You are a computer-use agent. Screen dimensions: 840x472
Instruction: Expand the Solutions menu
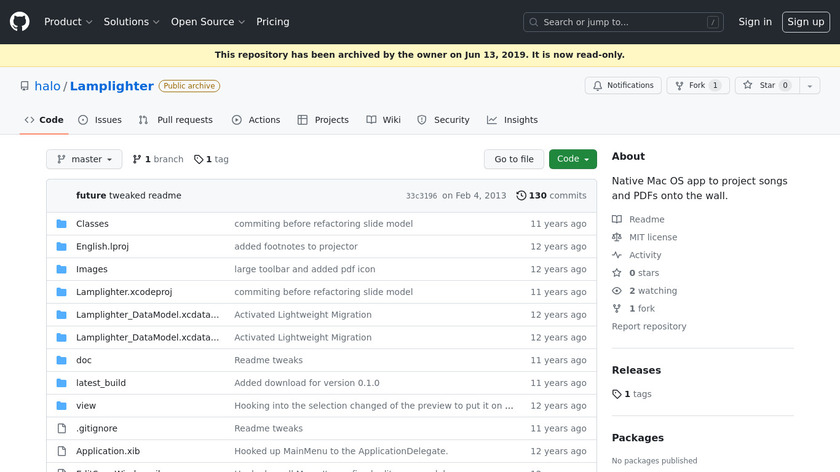click(131, 22)
